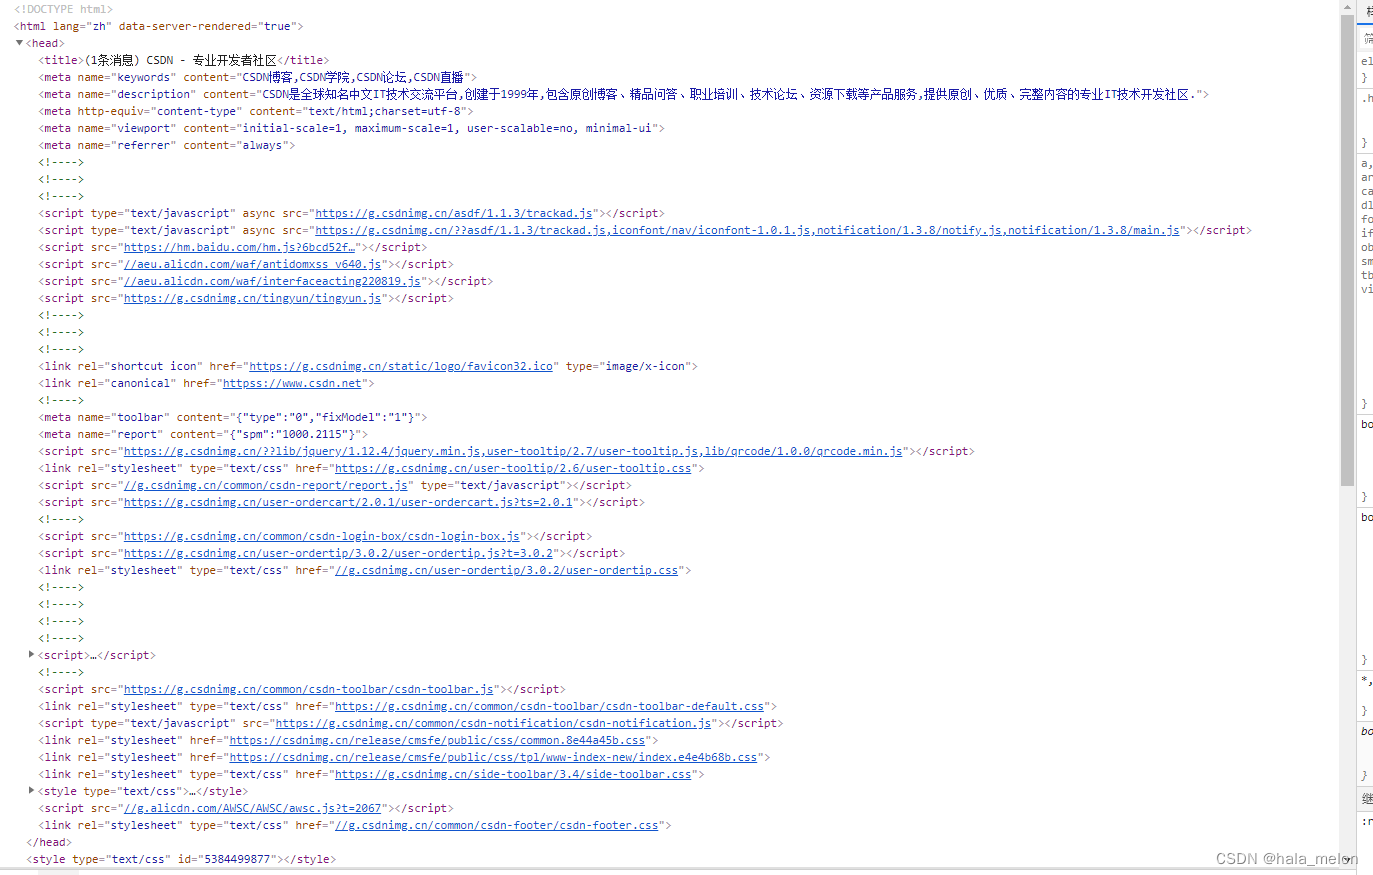
Task: Open the csdn-footer.css stylesheet link
Action: pyautogui.click(x=497, y=825)
